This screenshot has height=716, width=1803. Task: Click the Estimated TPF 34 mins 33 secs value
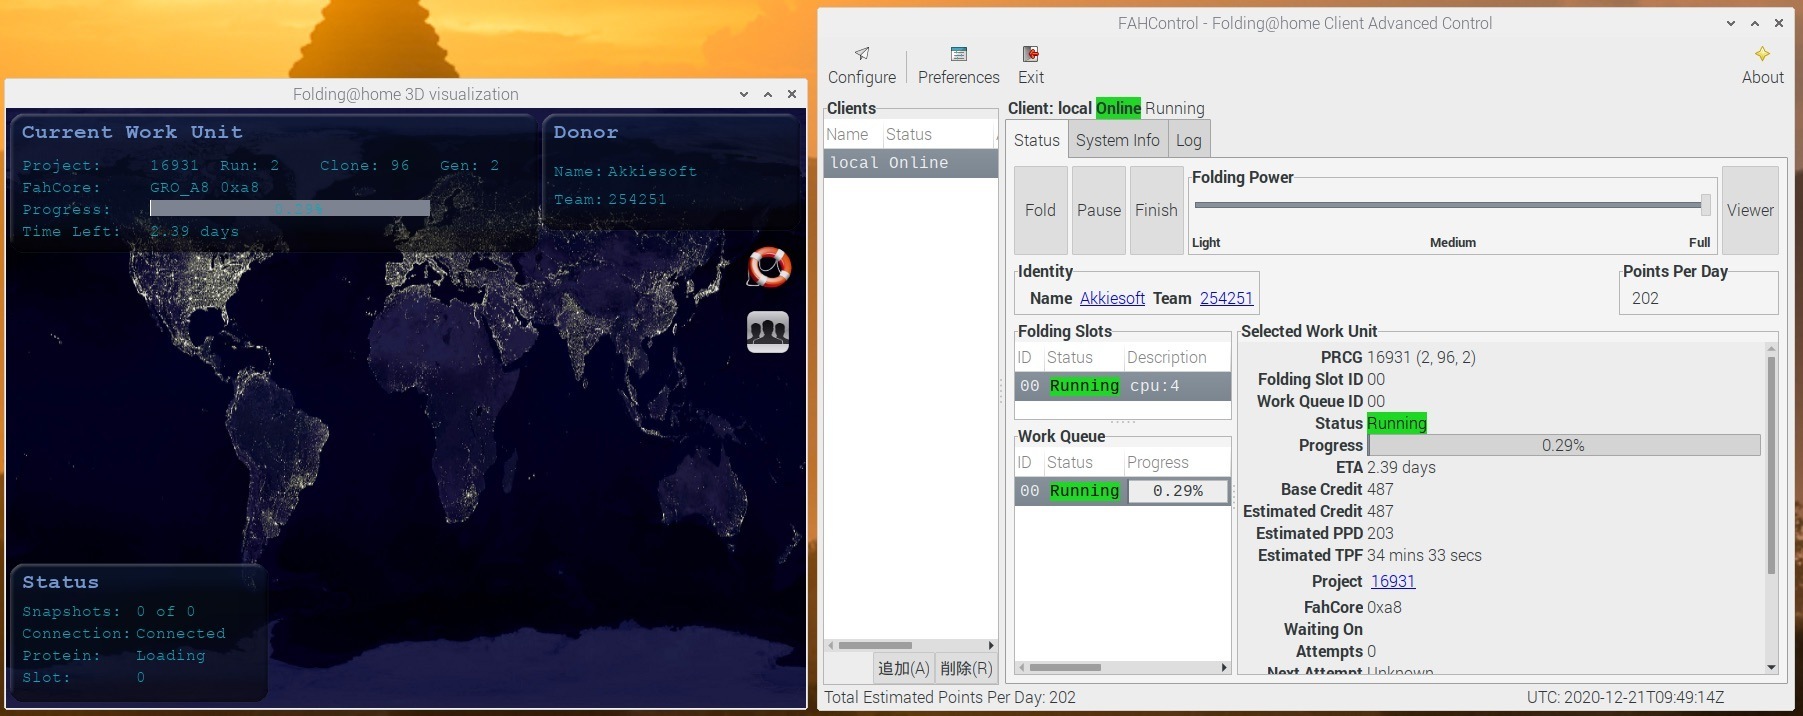1424,555
